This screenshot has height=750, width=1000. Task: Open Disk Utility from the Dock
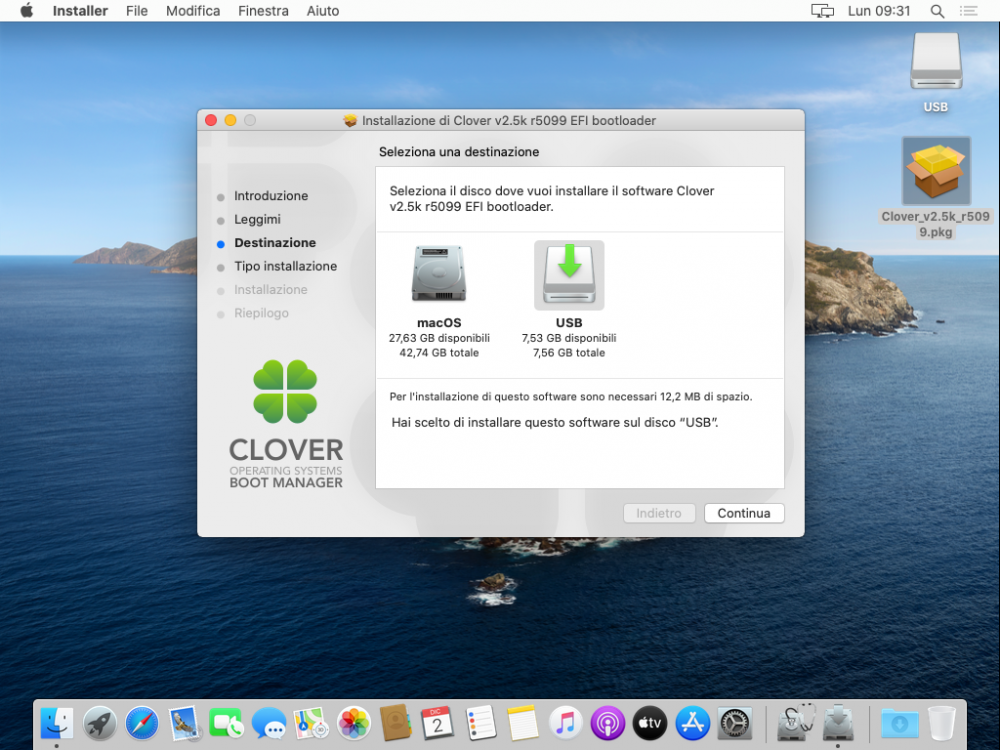coord(795,723)
